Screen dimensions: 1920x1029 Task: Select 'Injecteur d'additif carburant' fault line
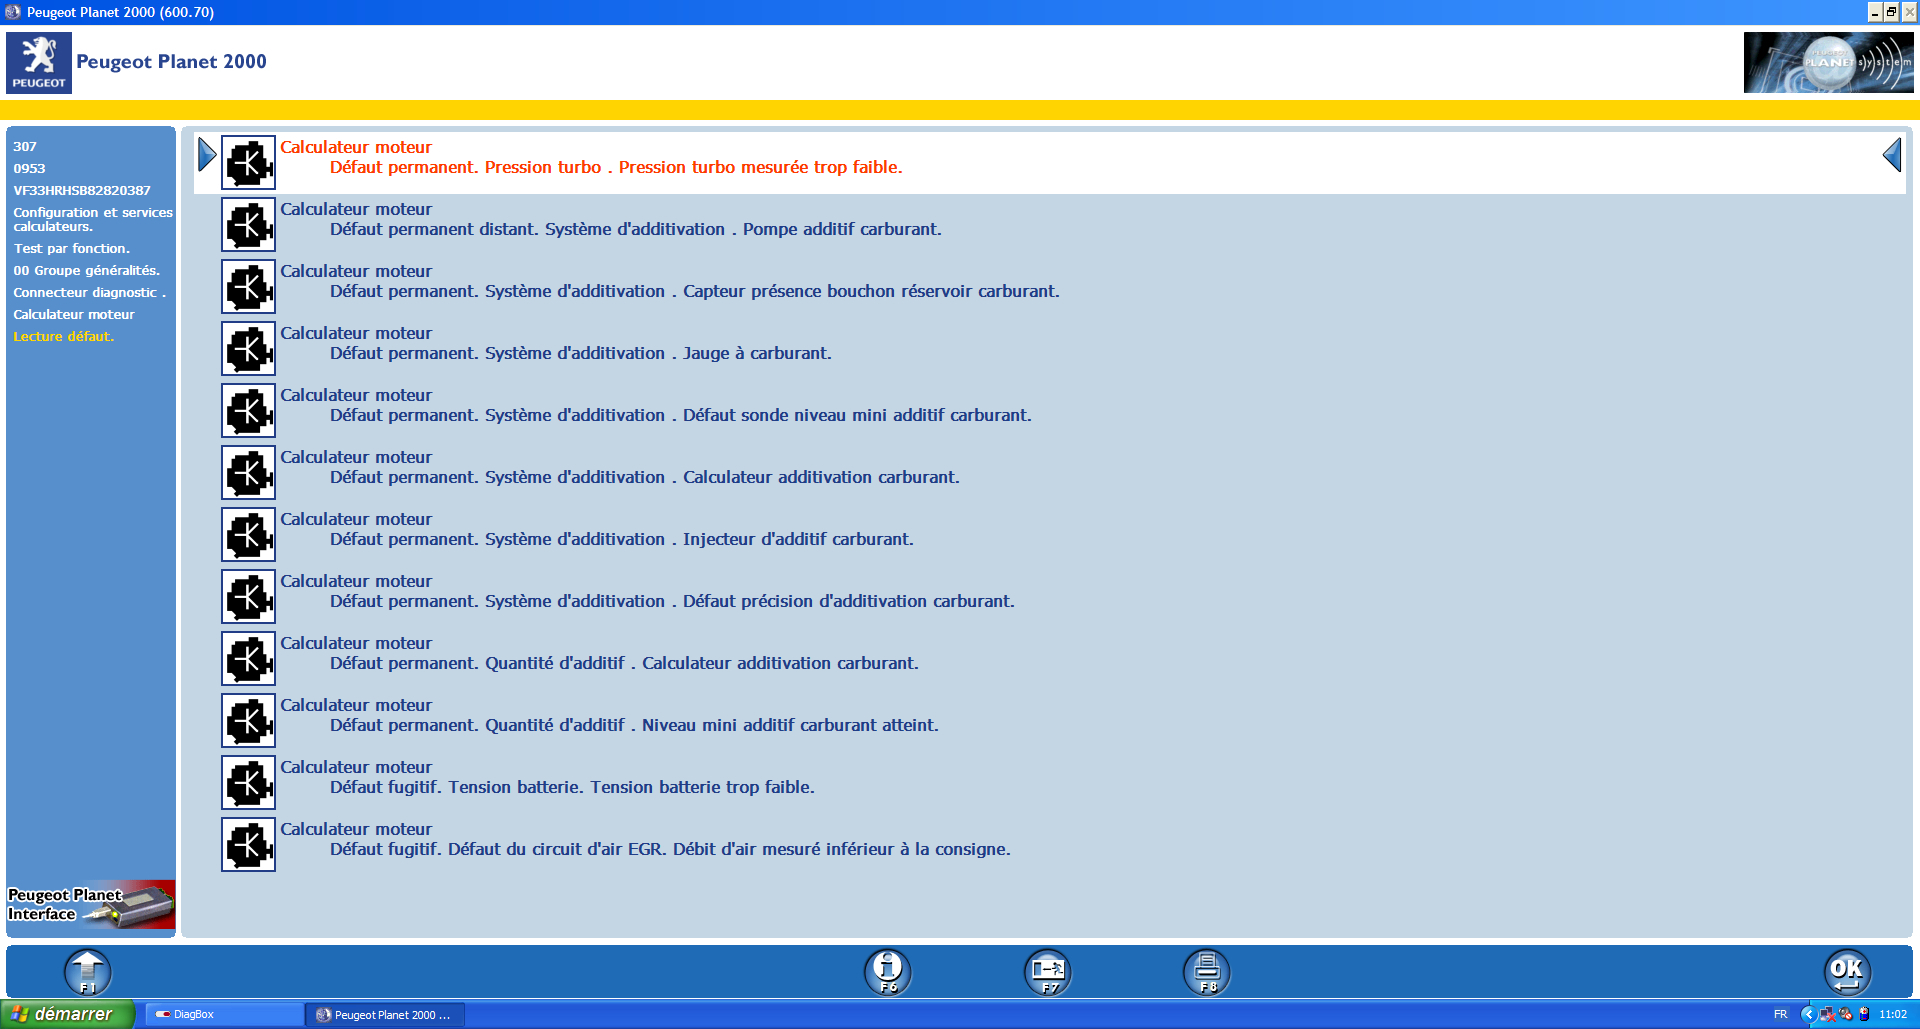(622, 540)
